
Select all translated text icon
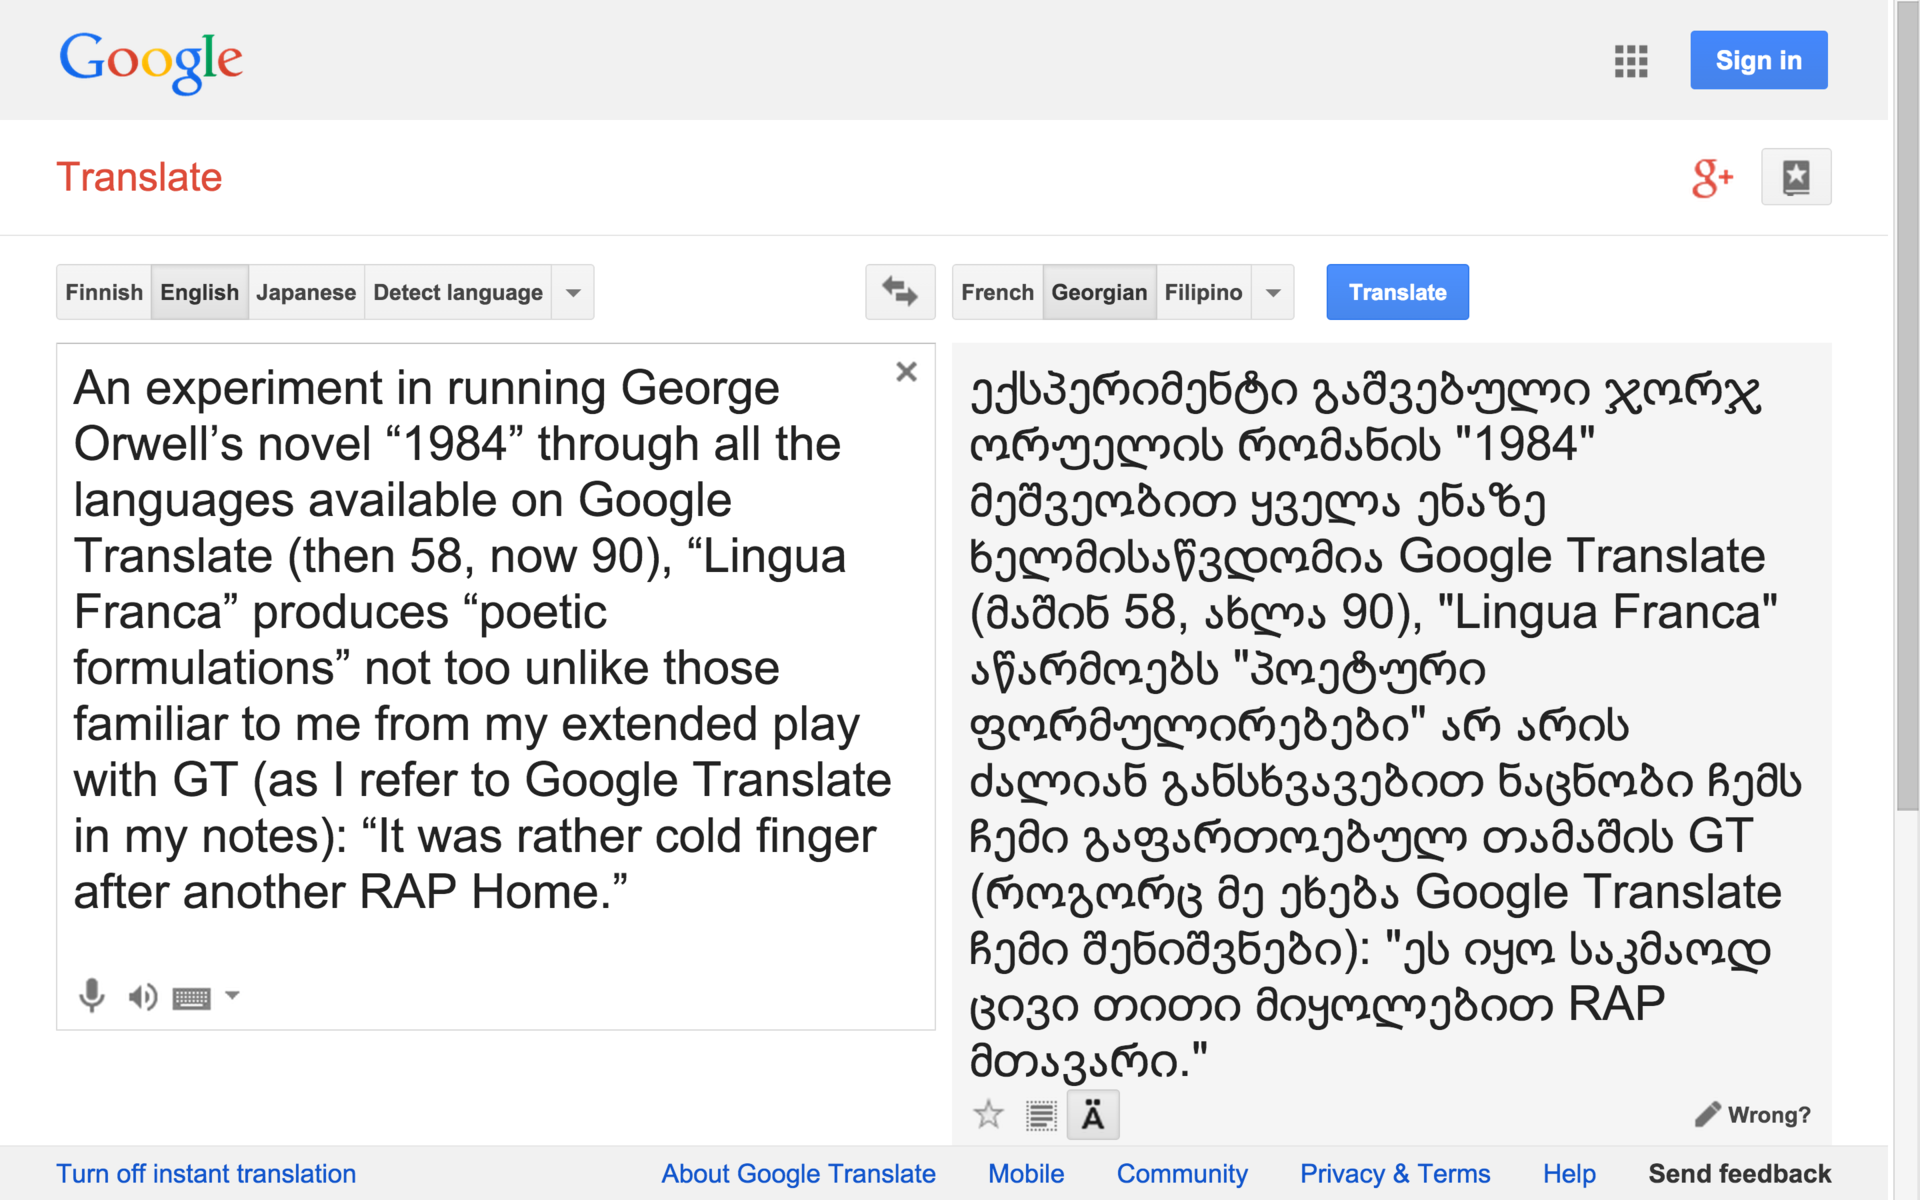[x=1041, y=1115]
